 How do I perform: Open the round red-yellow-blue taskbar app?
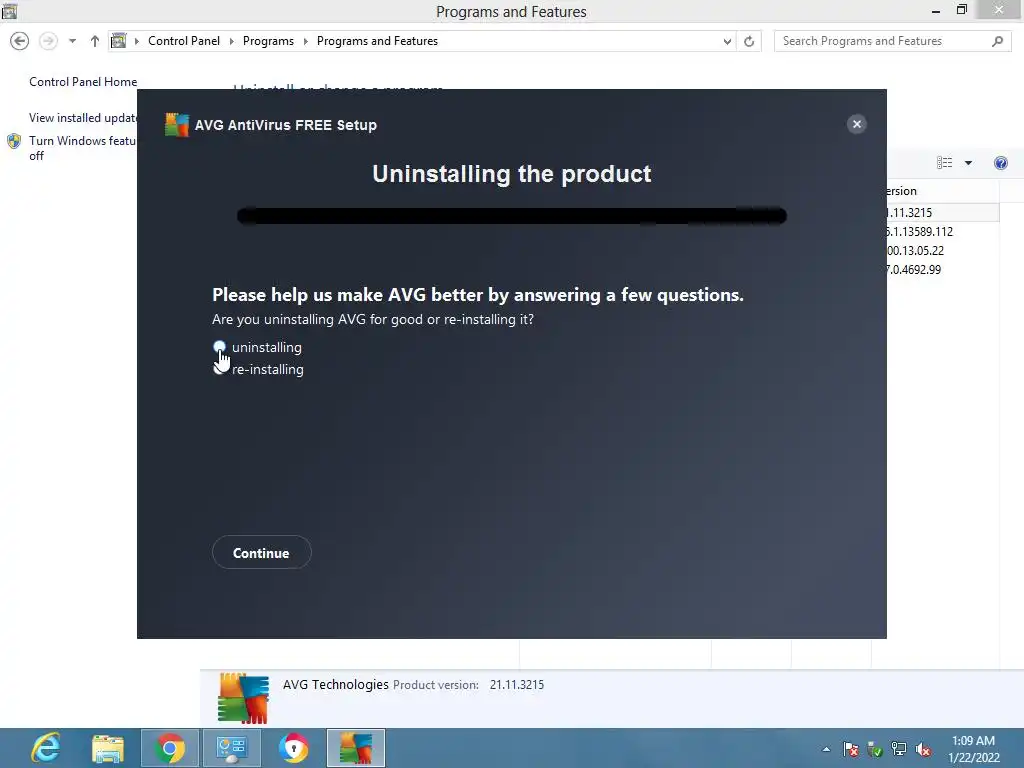coord(293,748)
